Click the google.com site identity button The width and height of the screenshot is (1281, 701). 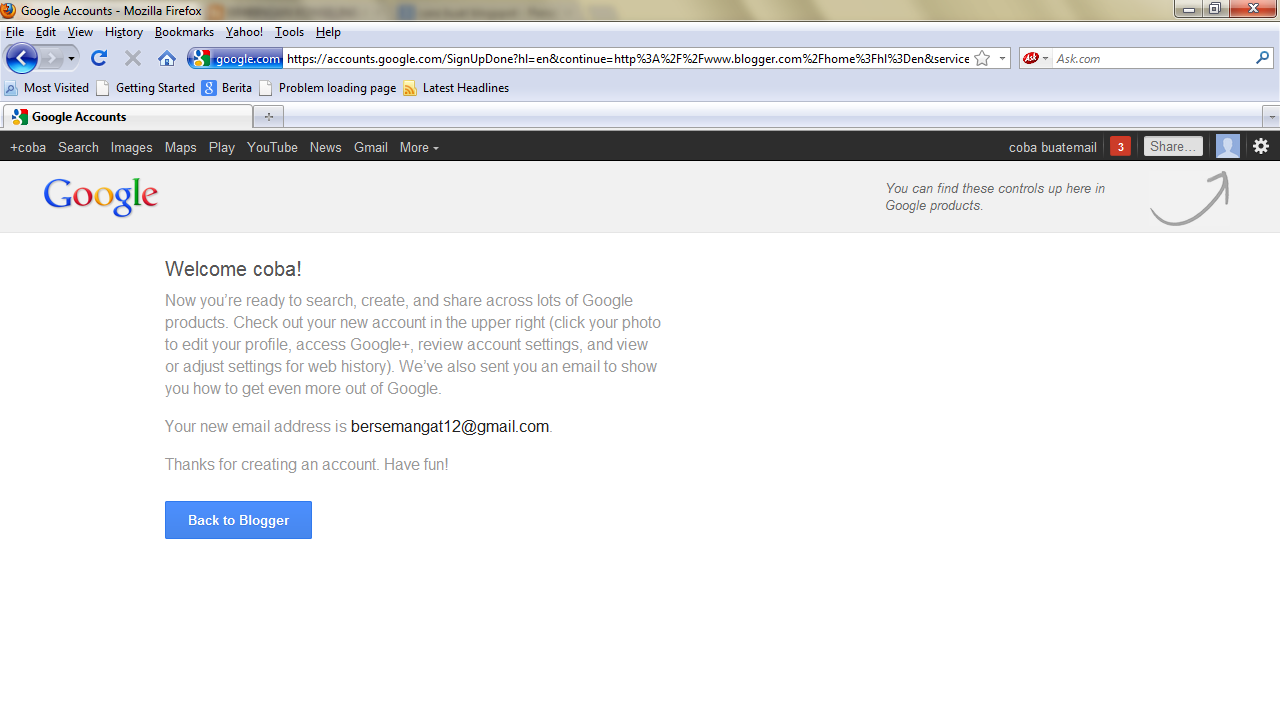click(235, 58)
